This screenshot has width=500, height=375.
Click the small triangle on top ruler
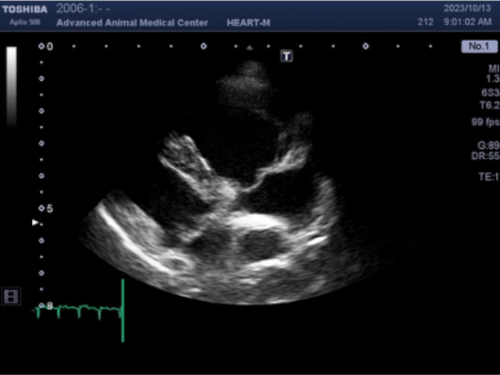point(250,48)
